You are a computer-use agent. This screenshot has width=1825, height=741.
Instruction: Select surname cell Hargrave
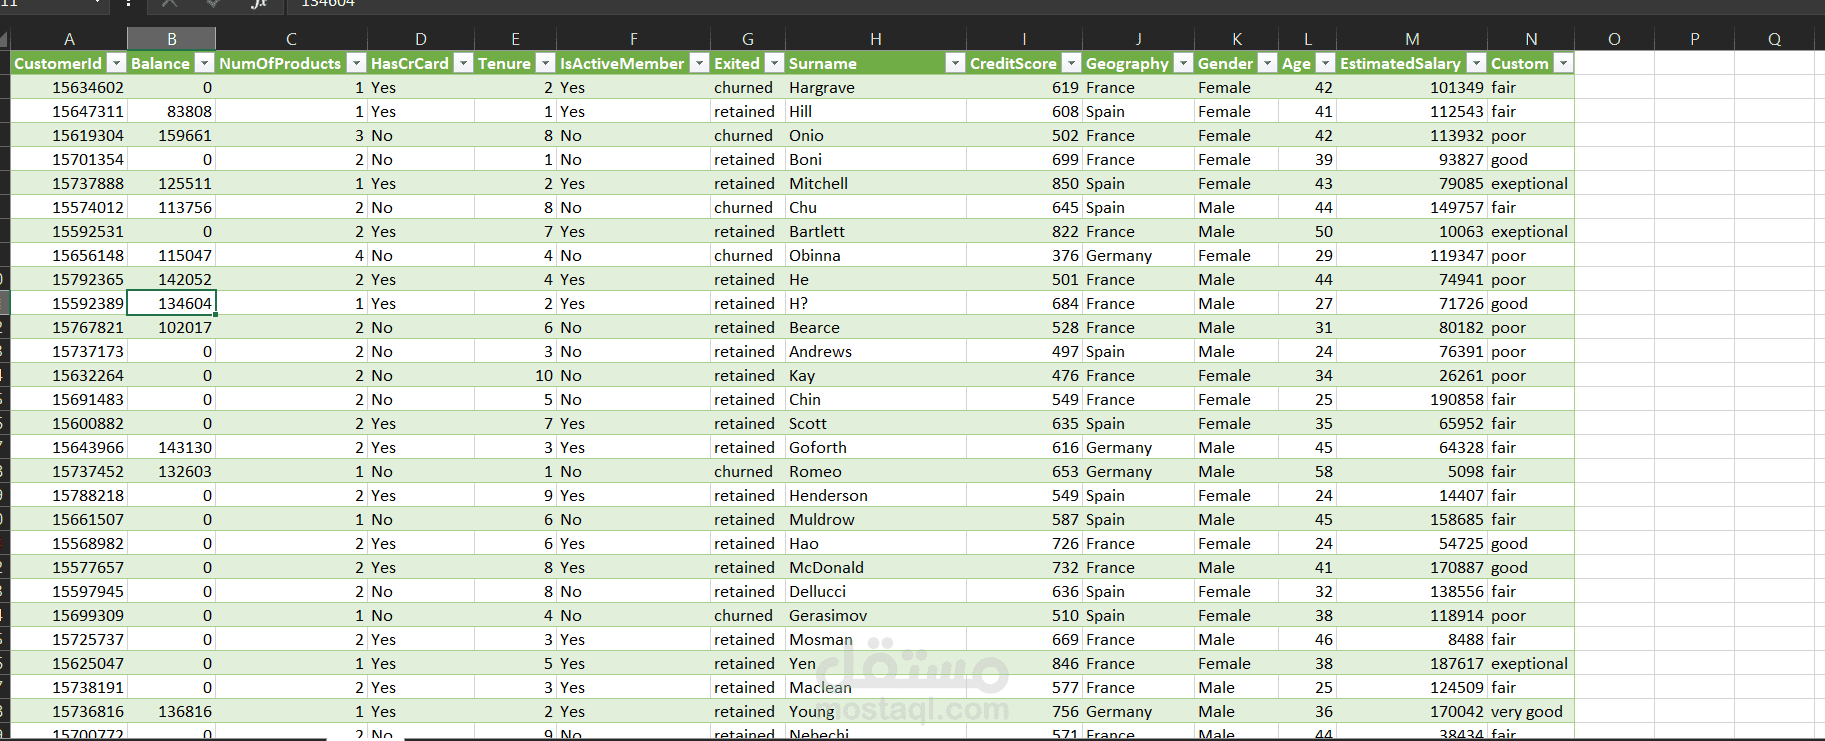point(876,87)
